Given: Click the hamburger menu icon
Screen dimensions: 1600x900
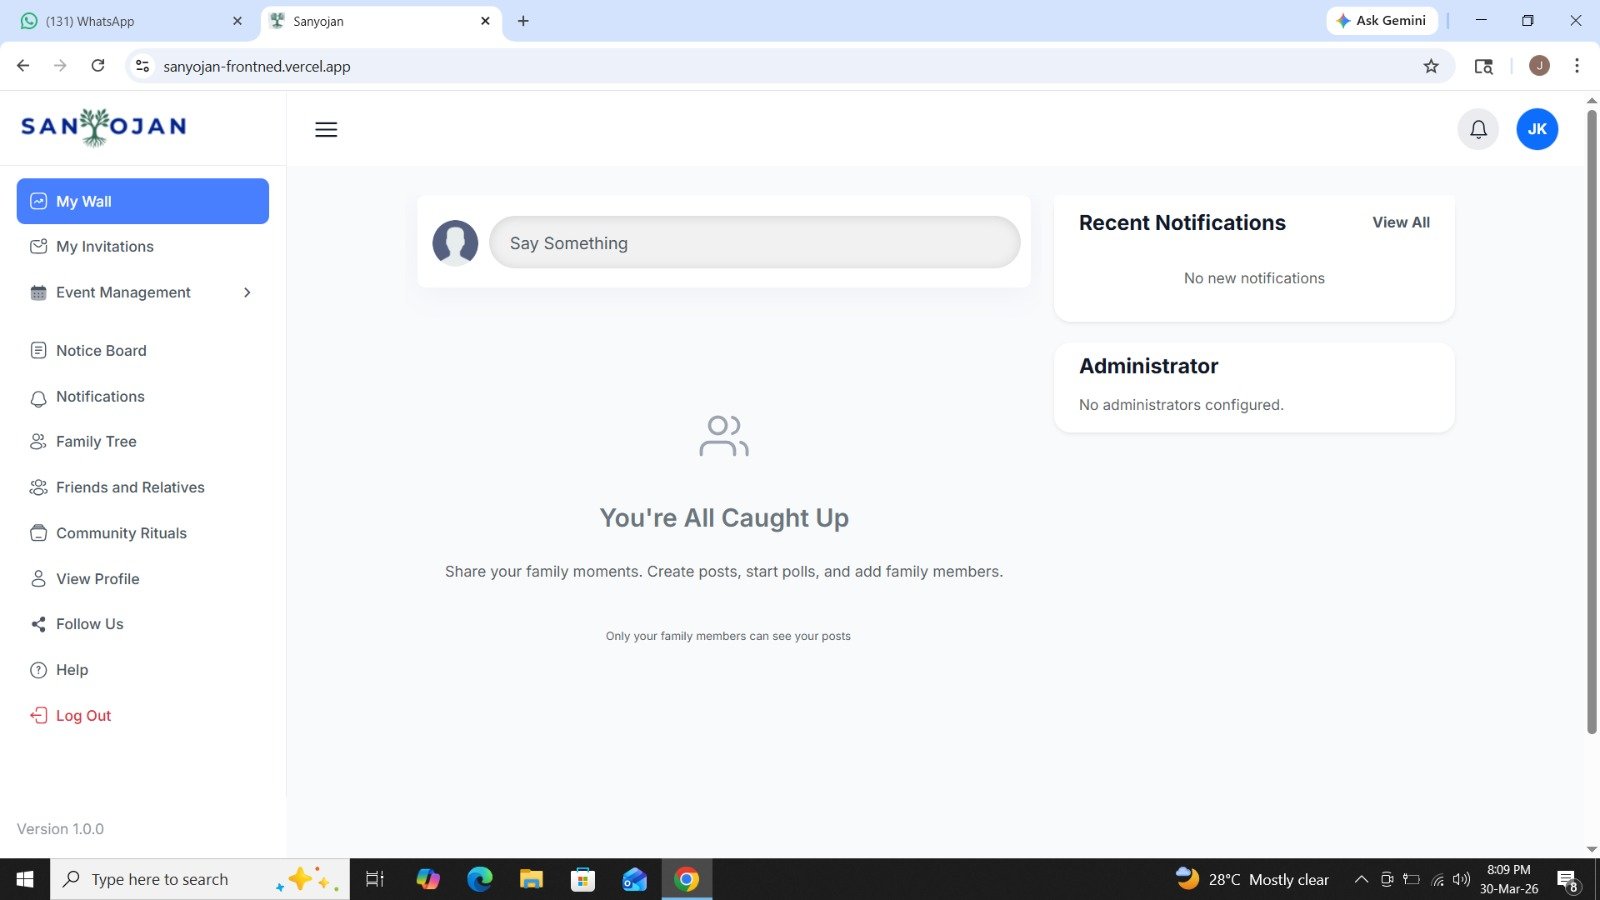Looking at the screenshot, I should click(x=326, y=130).
